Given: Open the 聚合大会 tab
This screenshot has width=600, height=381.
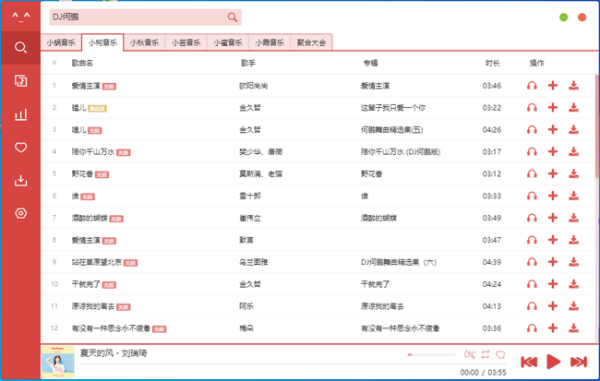Looking at the screenshot, I should pos(311,42).
